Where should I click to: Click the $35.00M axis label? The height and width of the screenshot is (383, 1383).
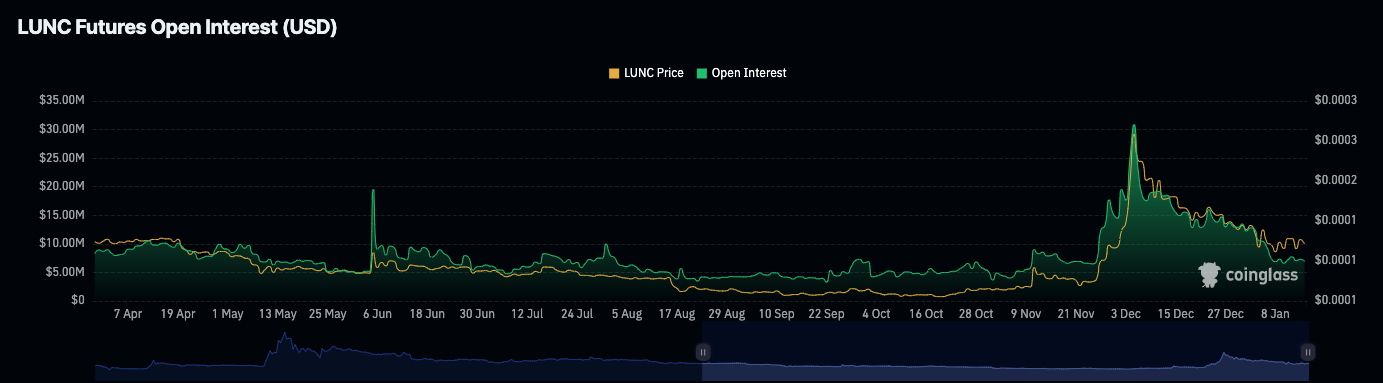[x=61, y=101]
